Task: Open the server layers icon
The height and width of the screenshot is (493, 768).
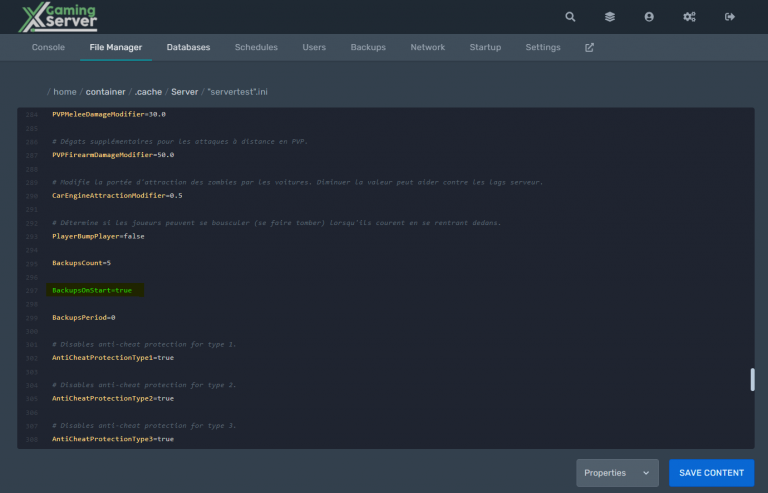Action: tap(609, 17)
